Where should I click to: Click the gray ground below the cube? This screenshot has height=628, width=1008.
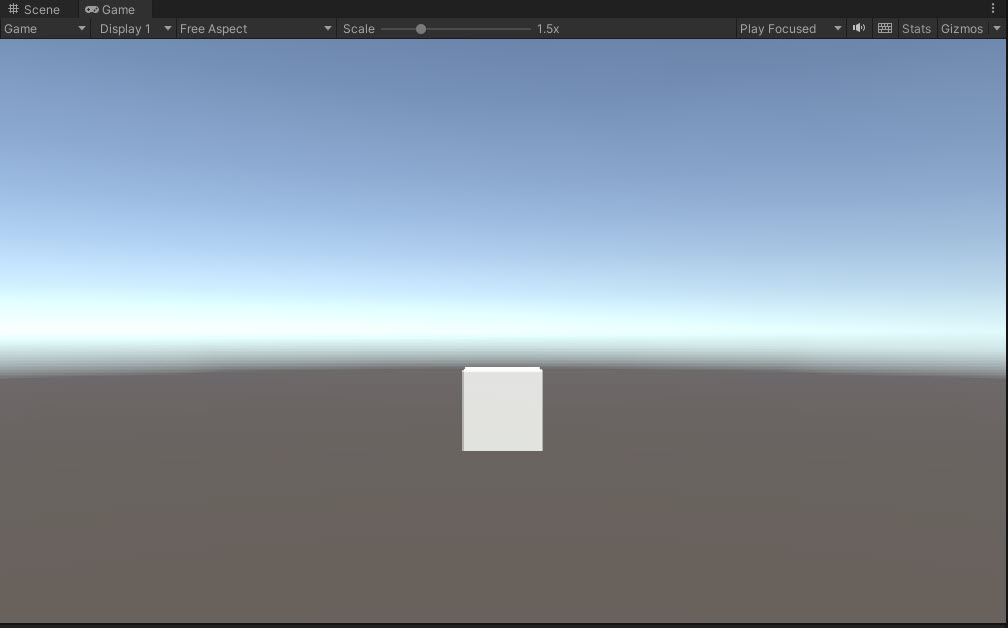502,540
